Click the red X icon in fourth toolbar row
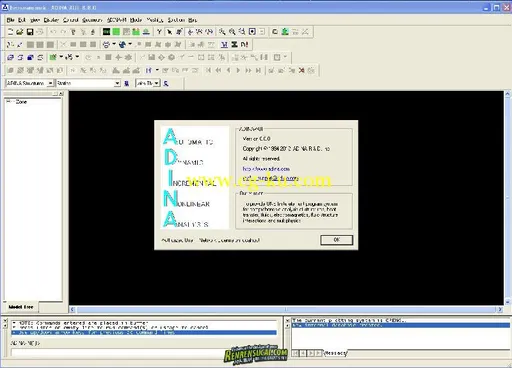Viewport: 512px width, 368px height. click(x=301, y=70)
